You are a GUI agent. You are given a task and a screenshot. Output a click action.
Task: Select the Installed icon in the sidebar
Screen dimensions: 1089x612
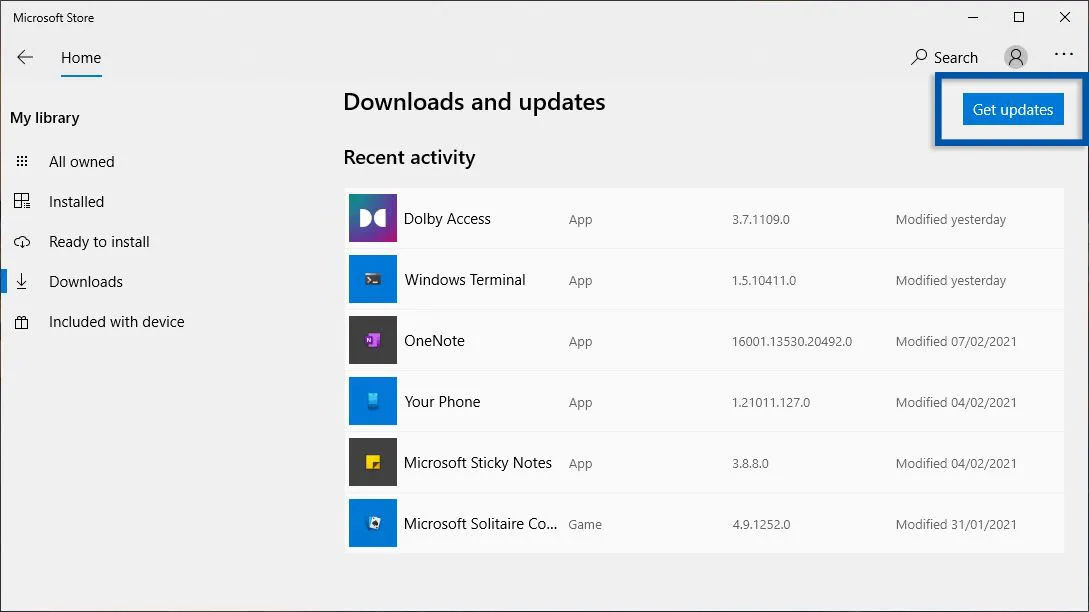[x=22, y=201]
